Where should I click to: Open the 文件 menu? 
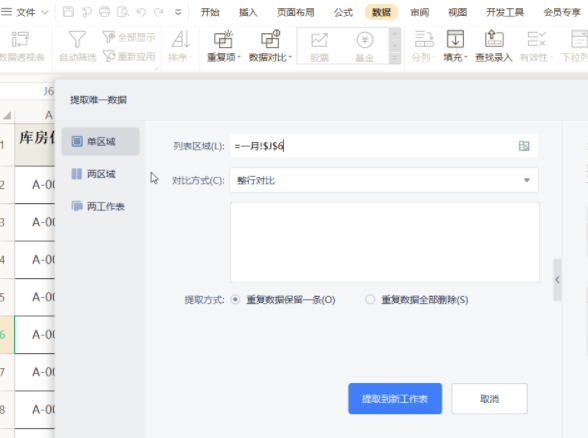click(25, 12)
